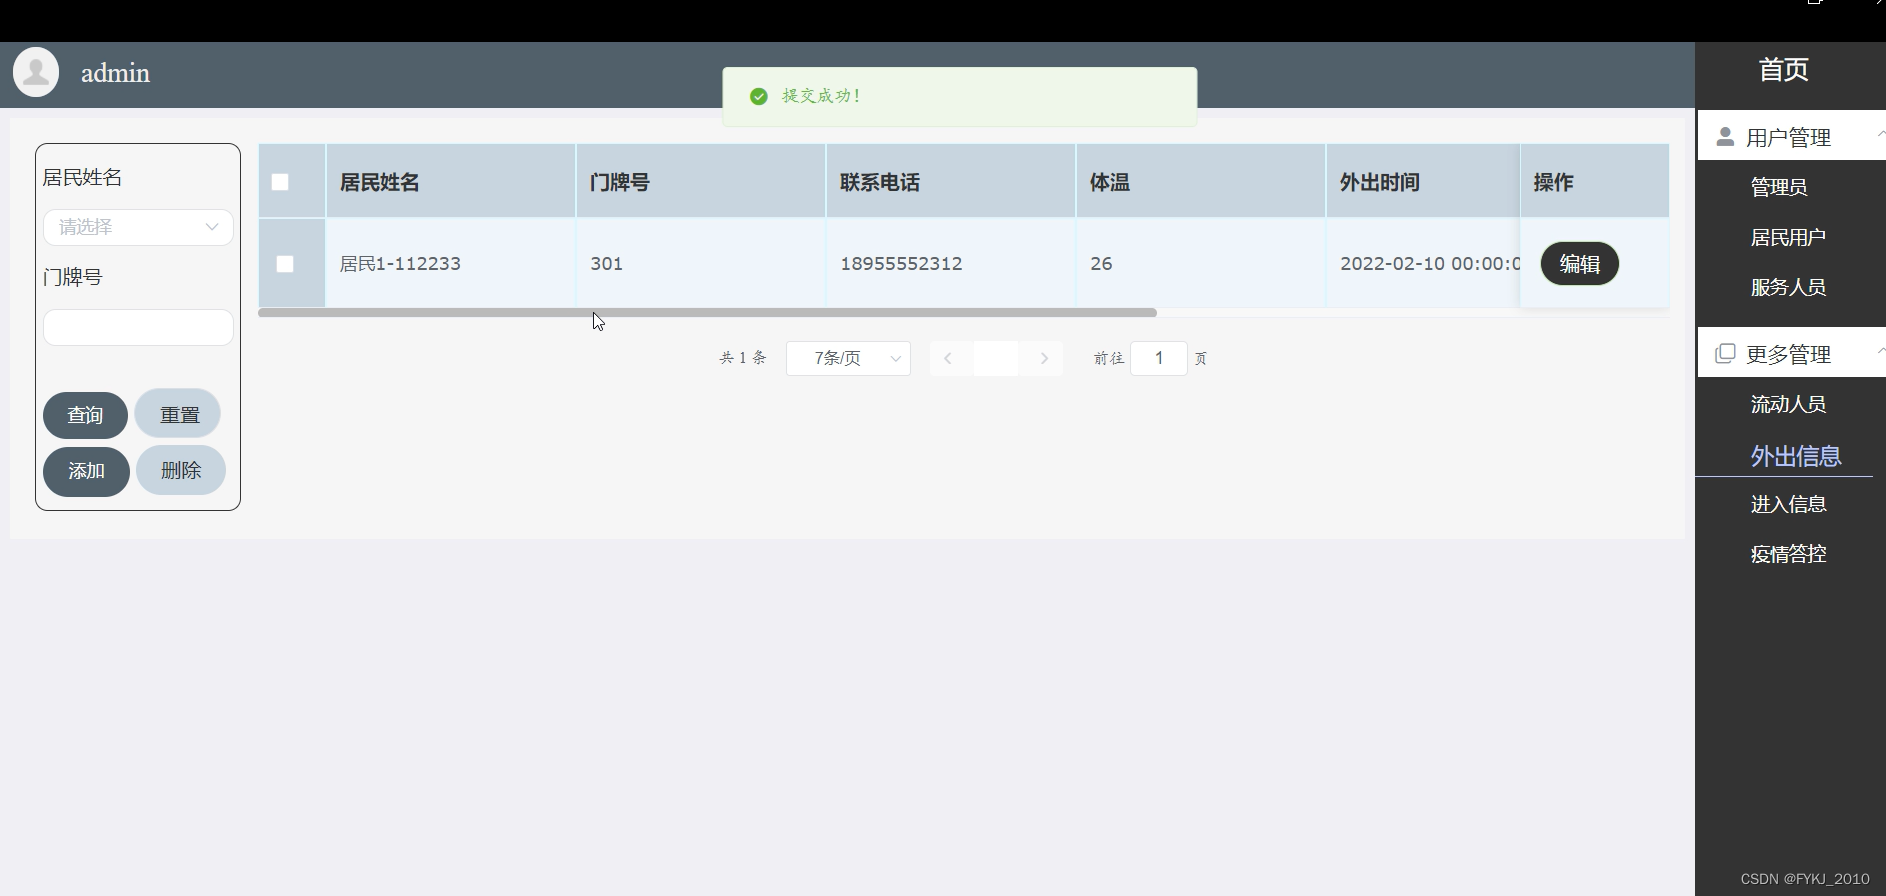Open the 7条/页 page size dropdown
Screen dimensions: 1886x896
coord(848,358)
